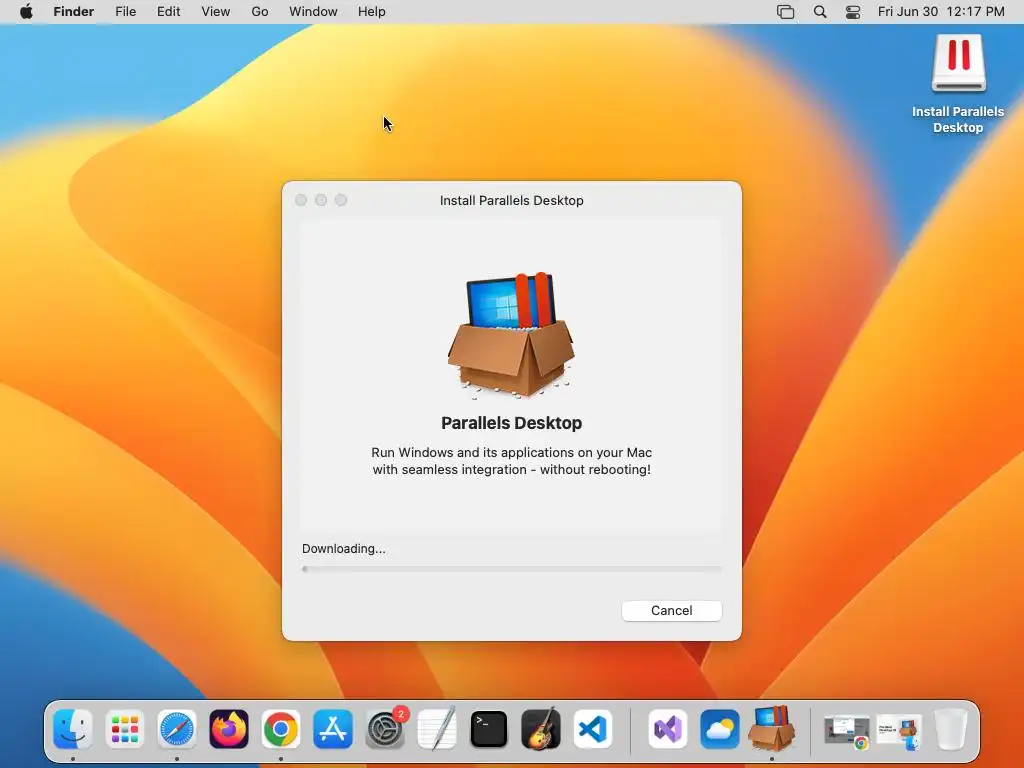The image size is (1024, 768).
Task: Open the minimized Chrome window in the Dock
Action: 847,731
